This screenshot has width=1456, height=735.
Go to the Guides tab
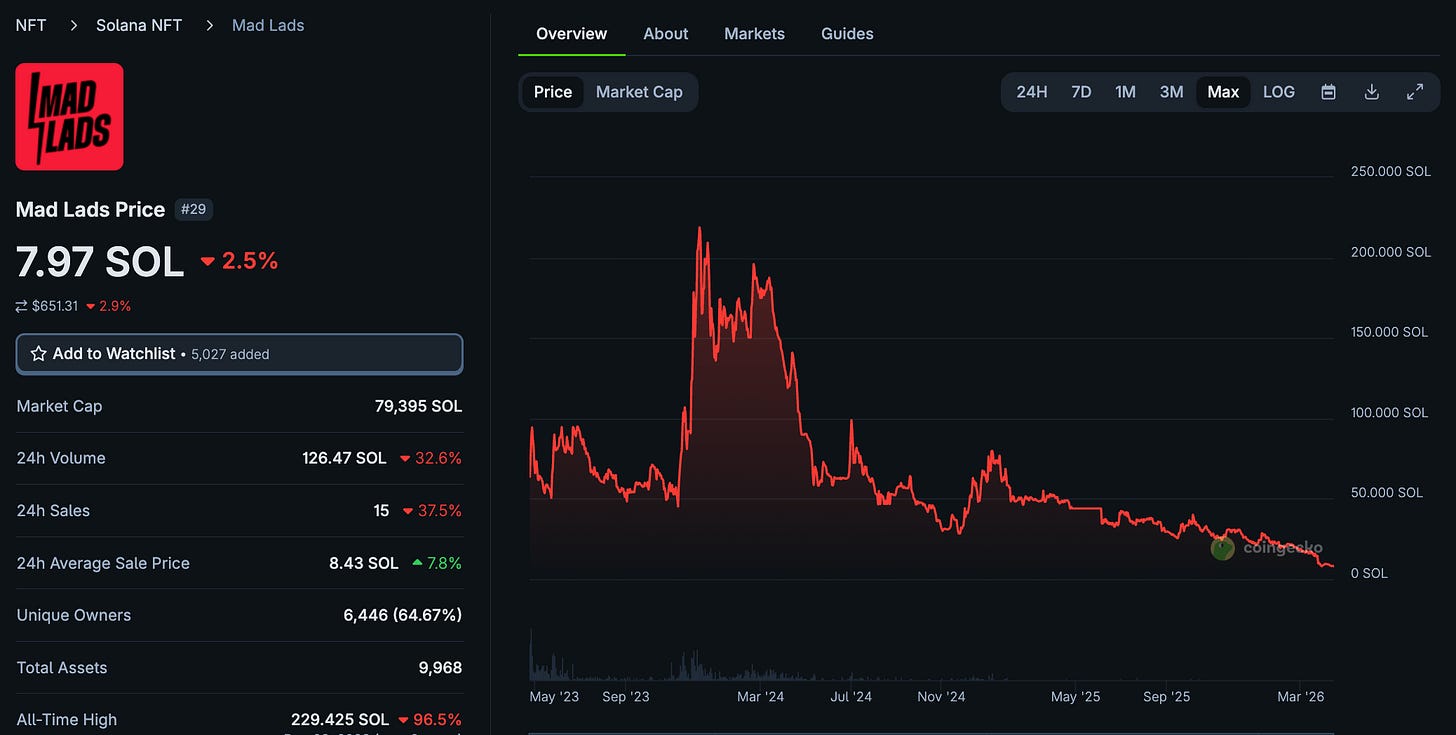click(847, 34)
